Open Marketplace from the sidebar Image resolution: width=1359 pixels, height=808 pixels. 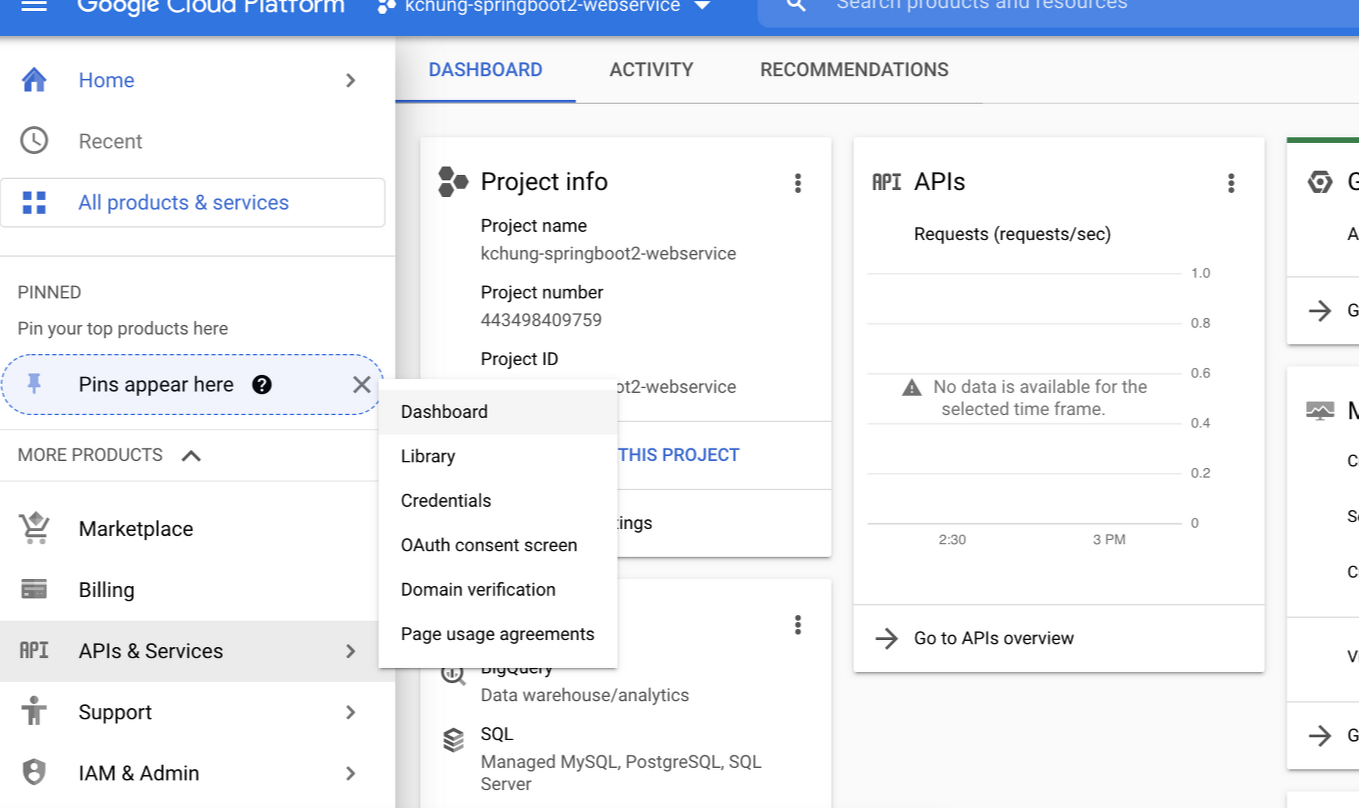pyautogui.click(x=136, y=529)
